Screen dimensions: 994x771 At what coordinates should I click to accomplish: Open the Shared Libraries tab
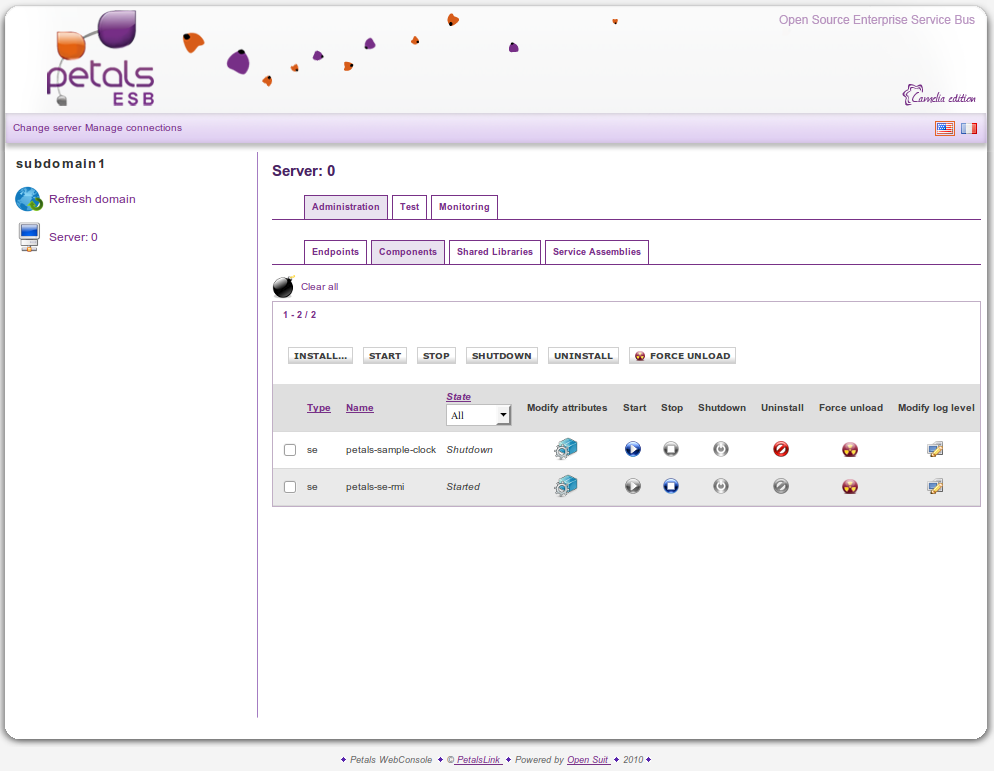[x=494, y=252]
